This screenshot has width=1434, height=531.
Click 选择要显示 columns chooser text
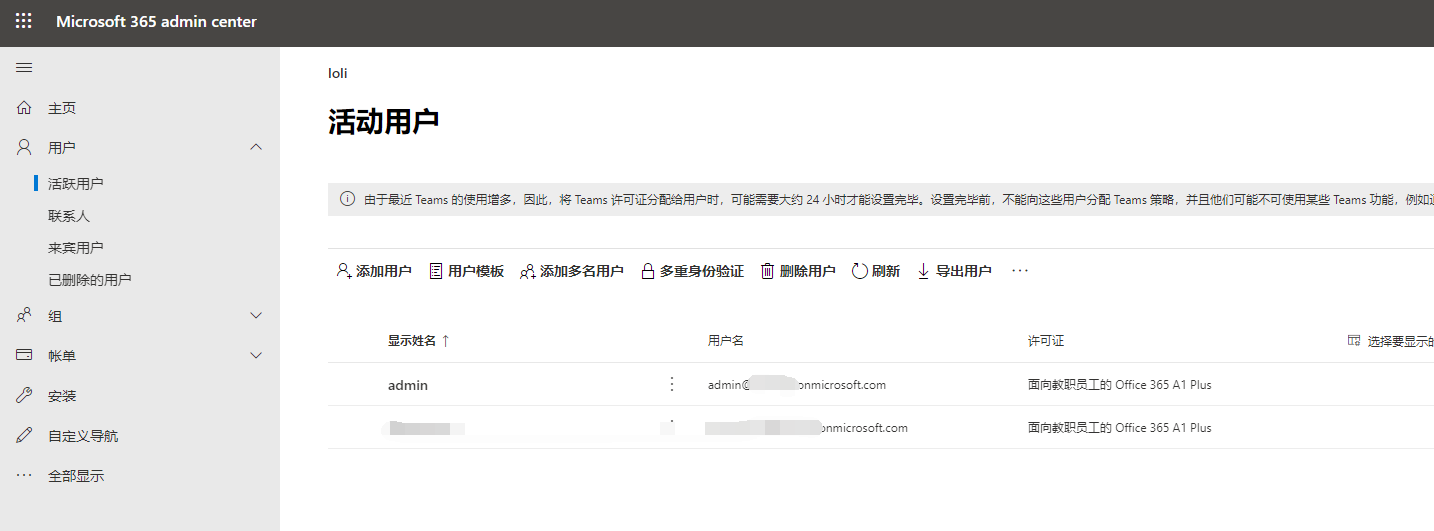[1401, 341]
